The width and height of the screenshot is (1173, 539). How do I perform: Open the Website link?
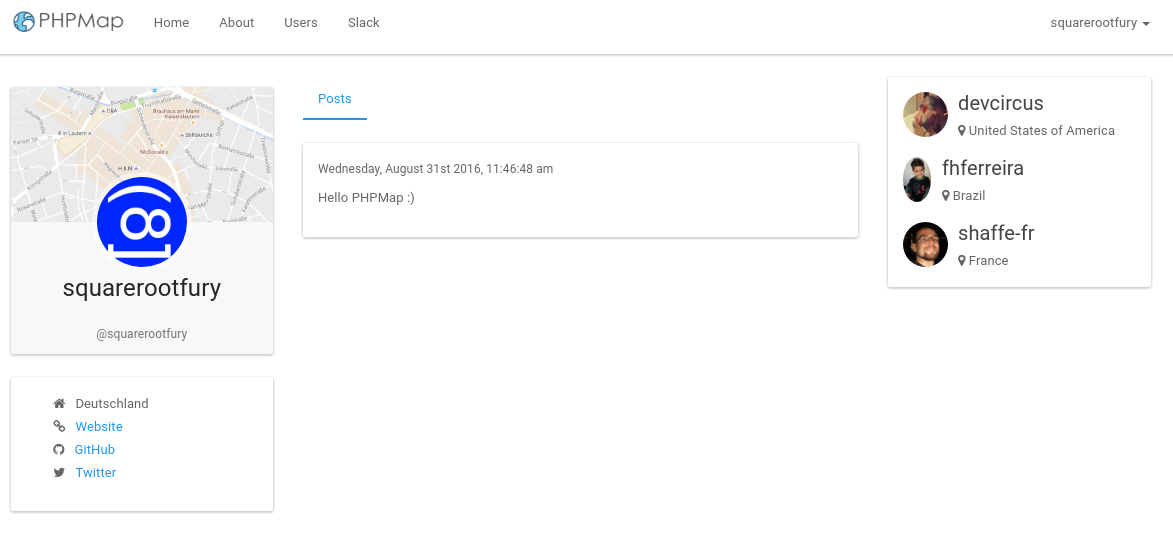click(99, 427)
